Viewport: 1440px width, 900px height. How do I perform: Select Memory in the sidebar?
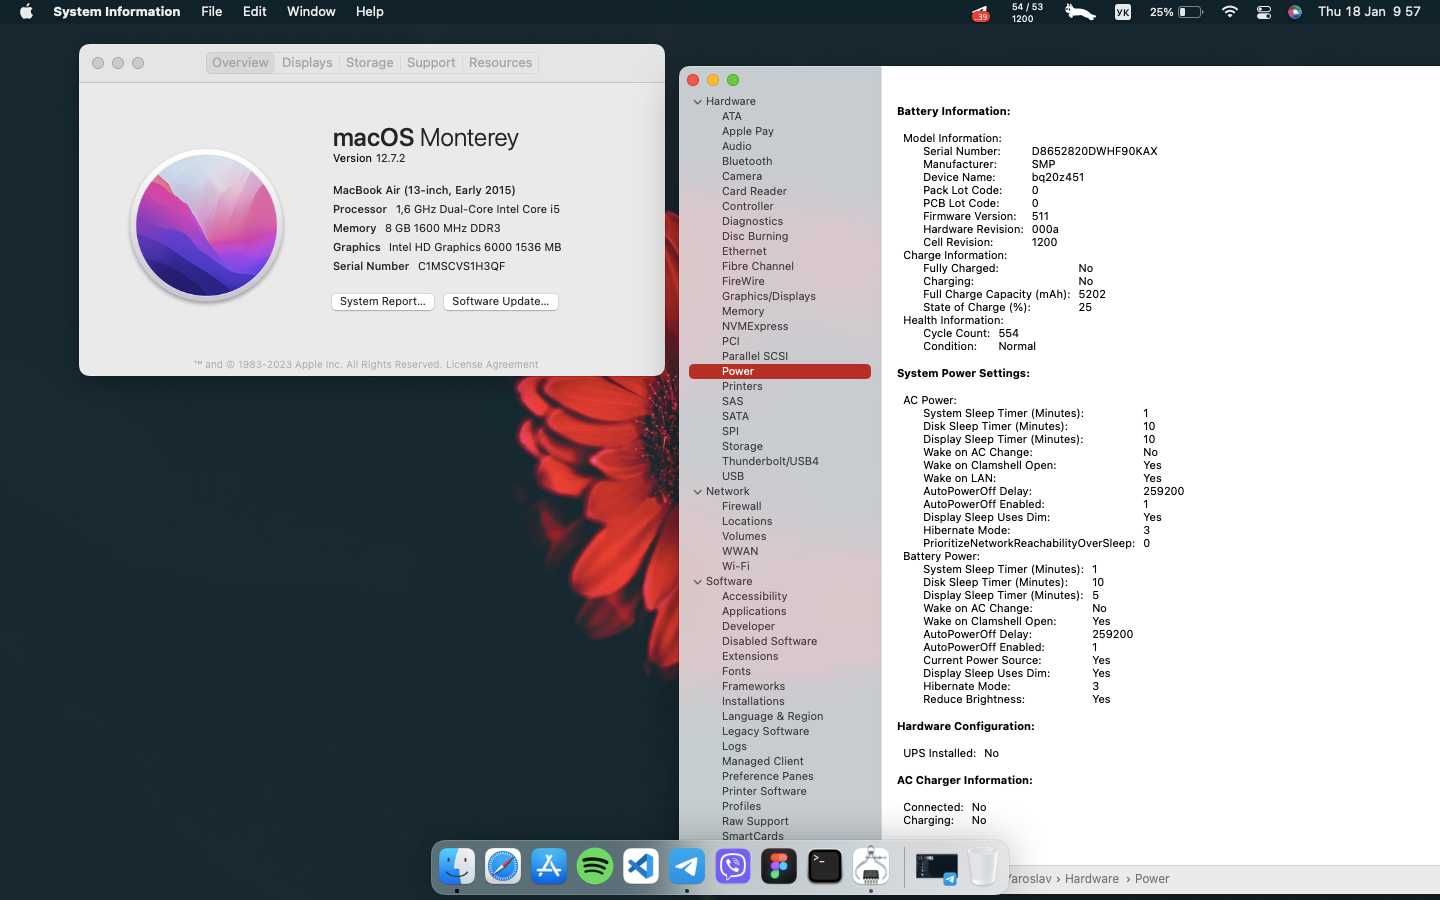coord(743,311)
